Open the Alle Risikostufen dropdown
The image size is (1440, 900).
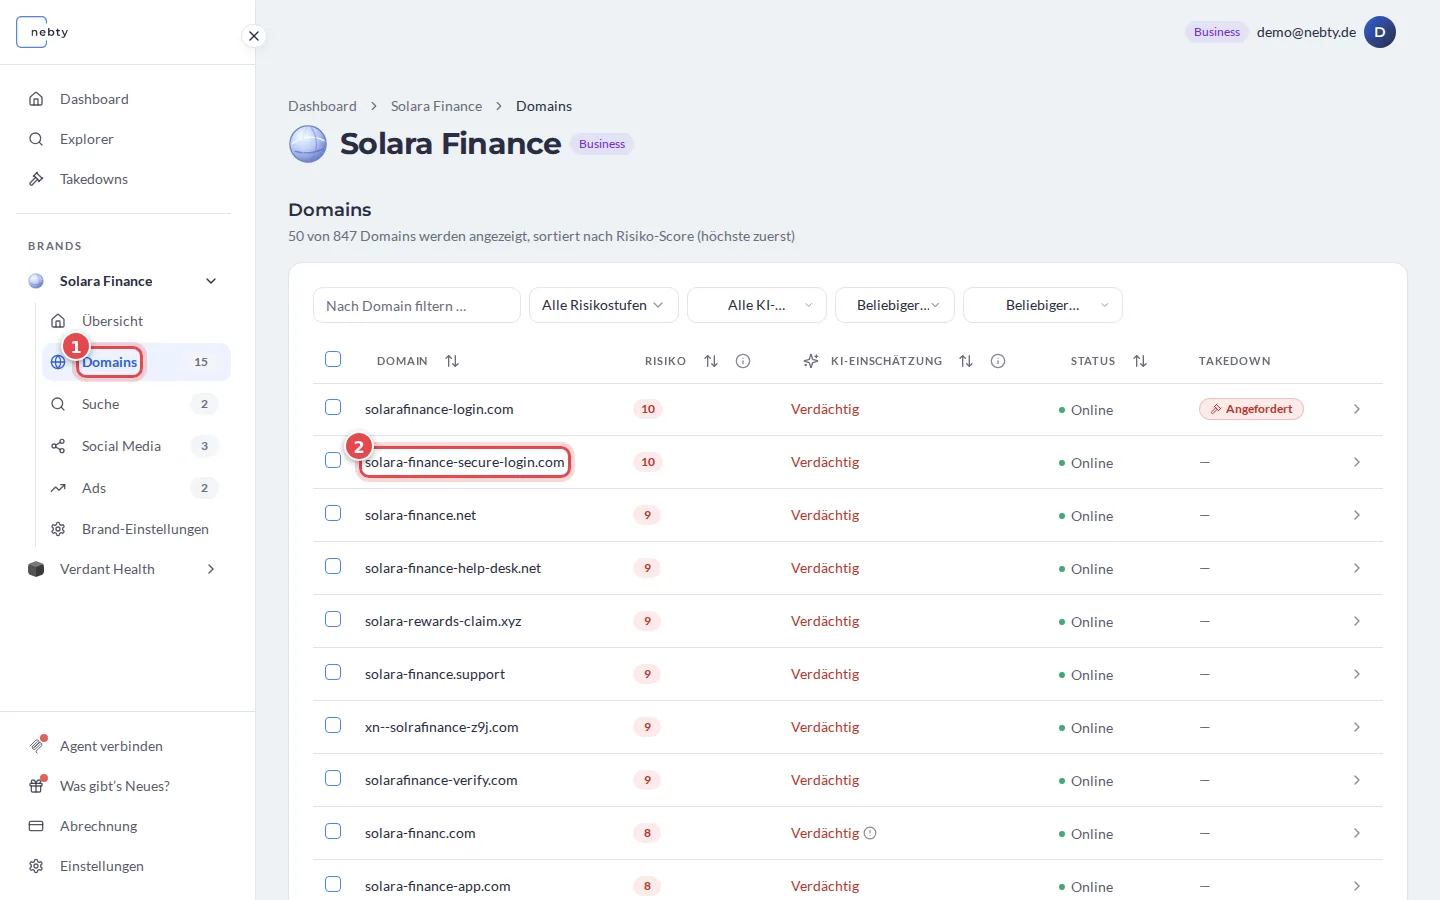[604, 305]
